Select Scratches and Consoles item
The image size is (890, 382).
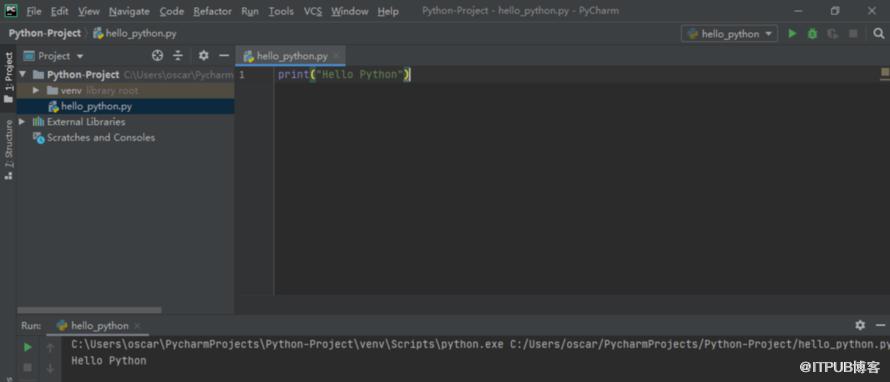tap(100, 137)
